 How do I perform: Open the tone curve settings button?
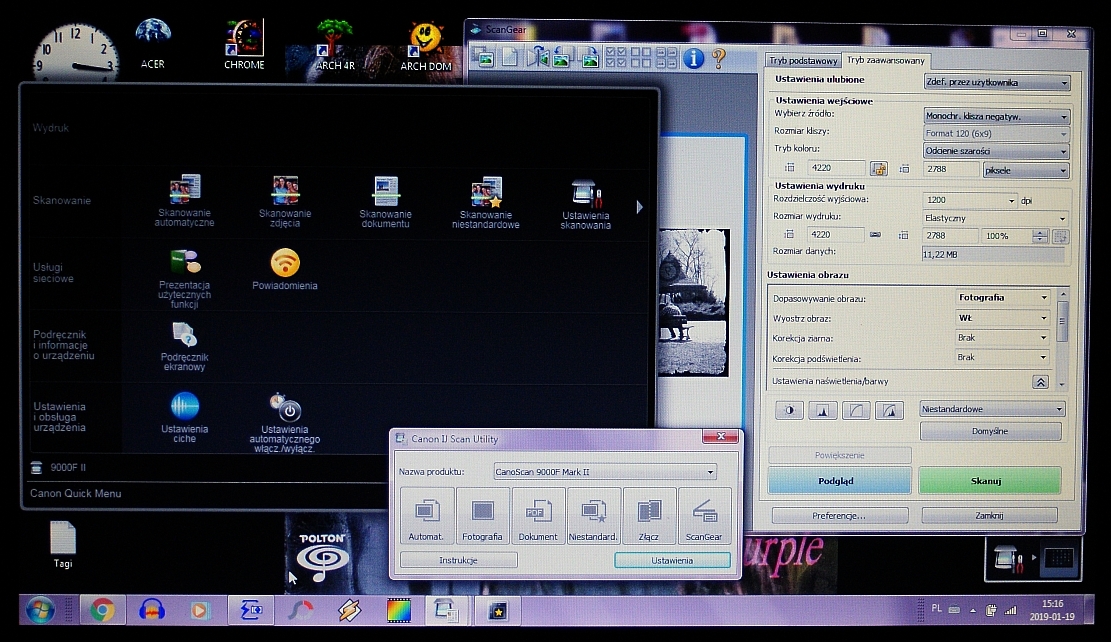(856, 410)
